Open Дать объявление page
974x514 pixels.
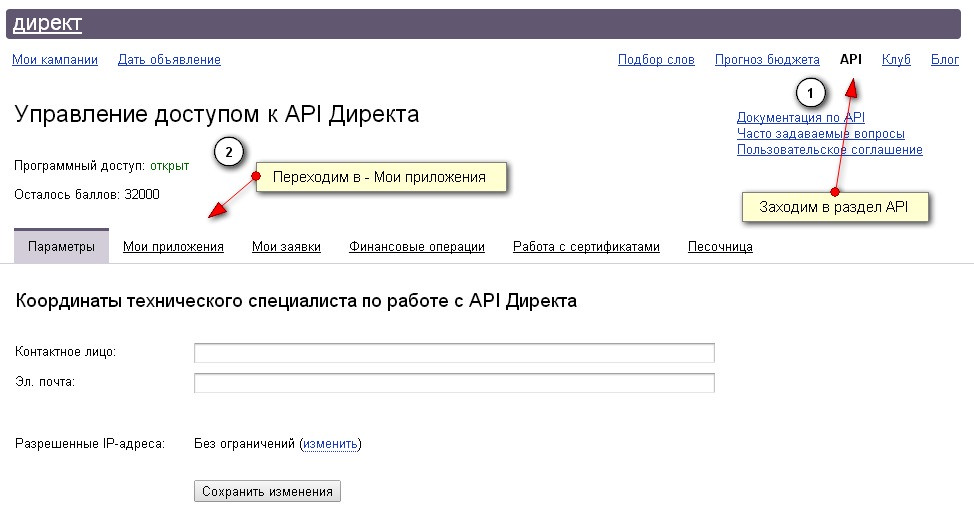(x=169, y=60)
